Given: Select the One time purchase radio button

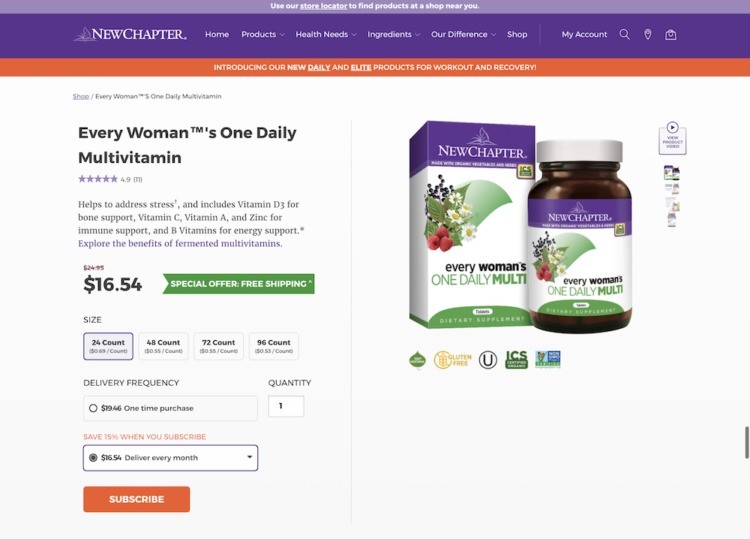Looking at the screenshot, I should [93, 408].
